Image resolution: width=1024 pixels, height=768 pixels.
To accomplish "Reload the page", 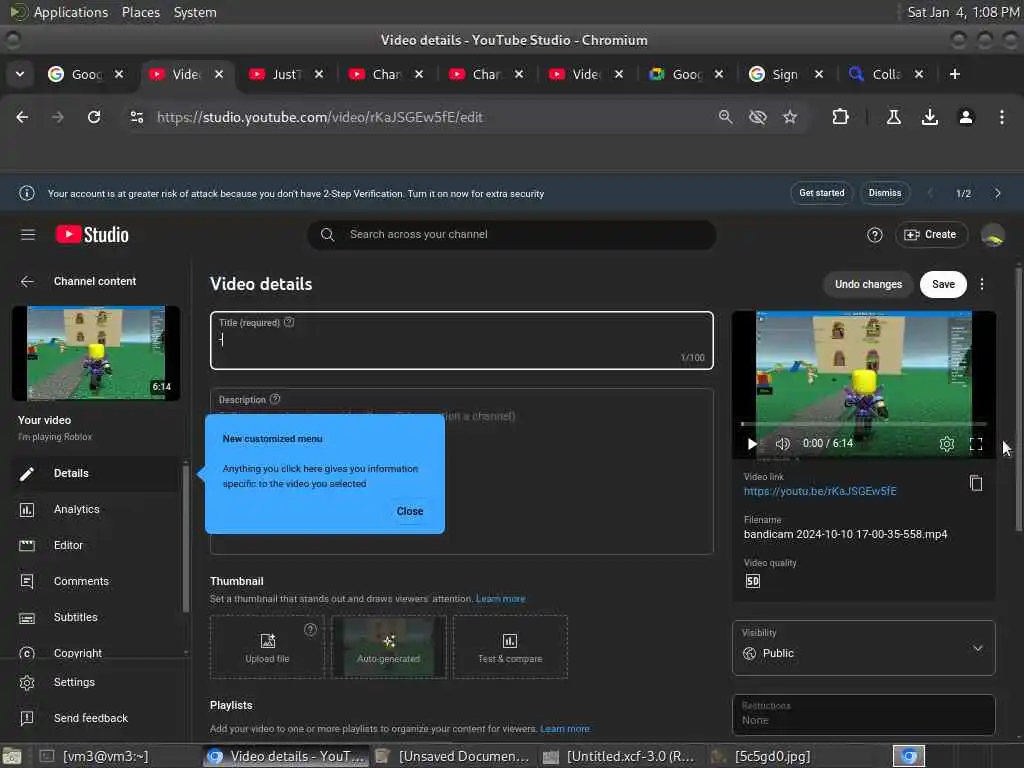I will tap(94, 117).
